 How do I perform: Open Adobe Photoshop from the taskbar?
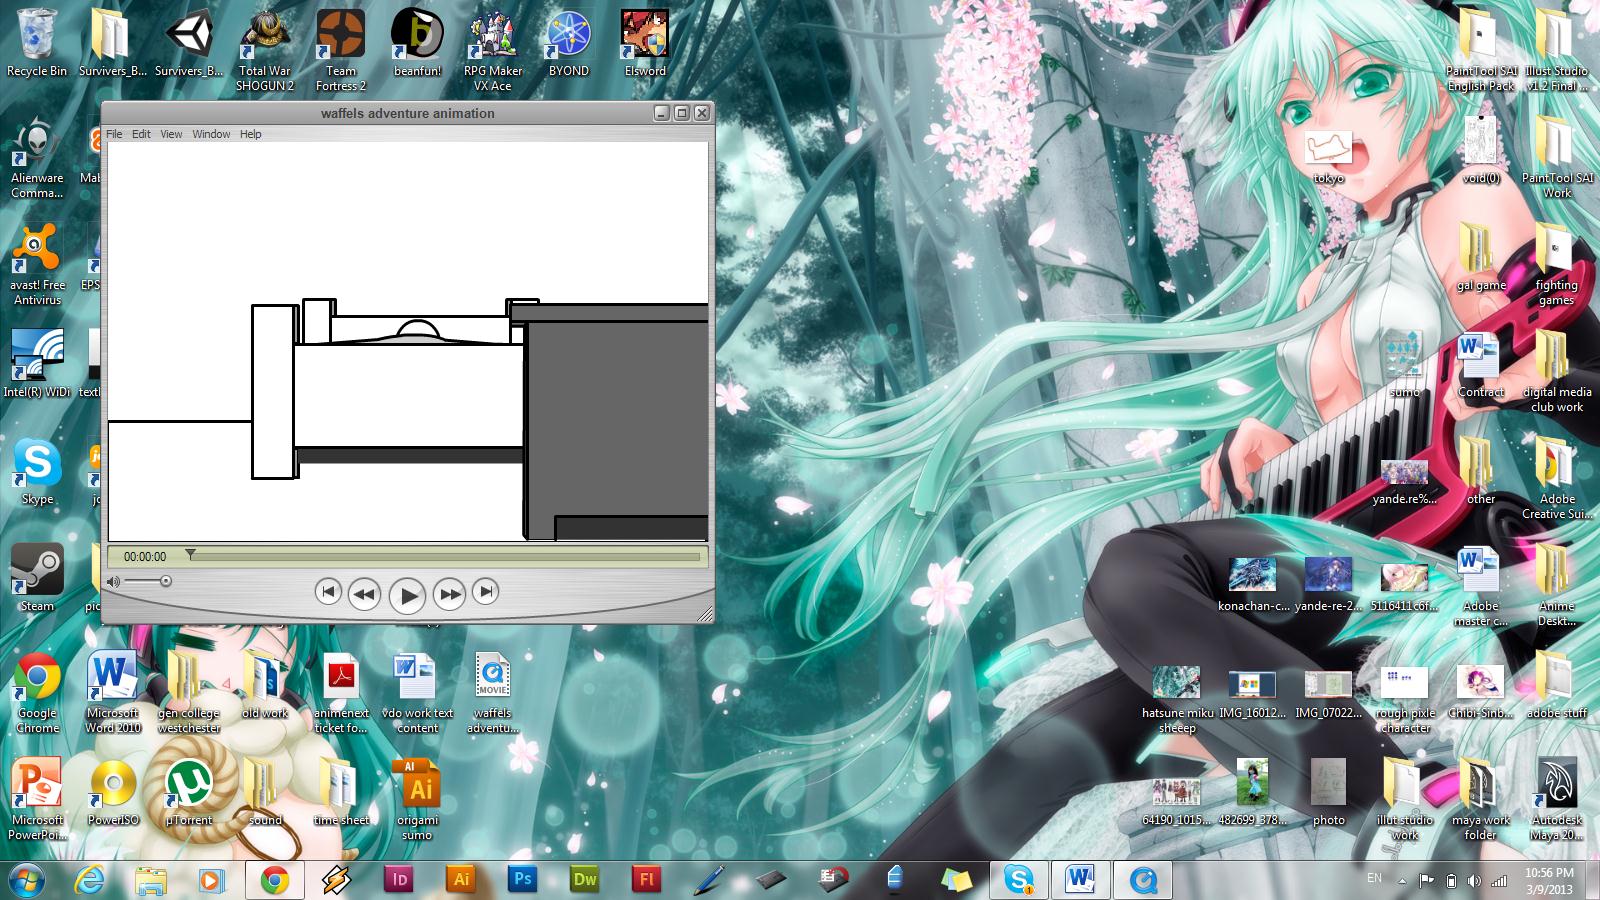[x=522, y=880]
